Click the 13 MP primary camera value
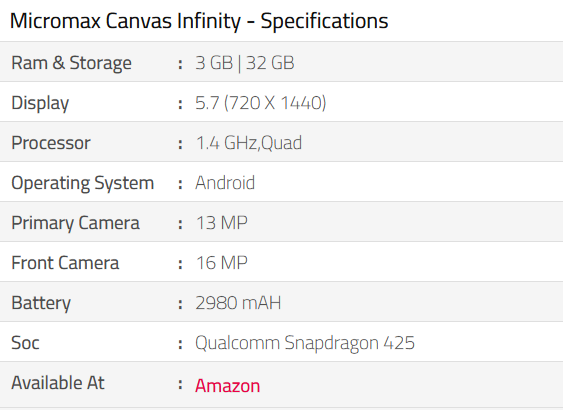This screenshot has width=563, height=410. (x=222, y=223)
